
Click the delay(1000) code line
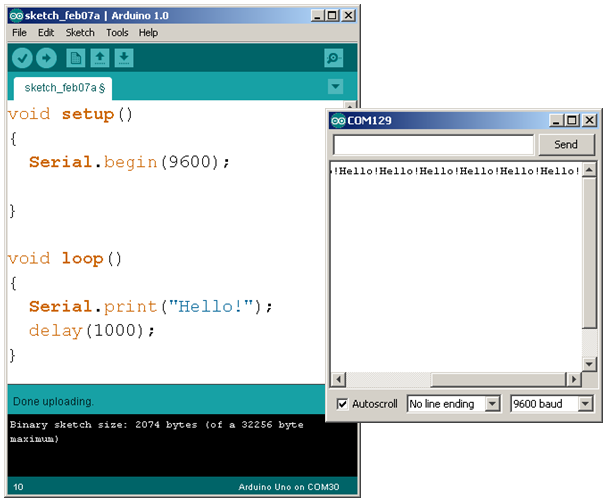click(91, 330)
